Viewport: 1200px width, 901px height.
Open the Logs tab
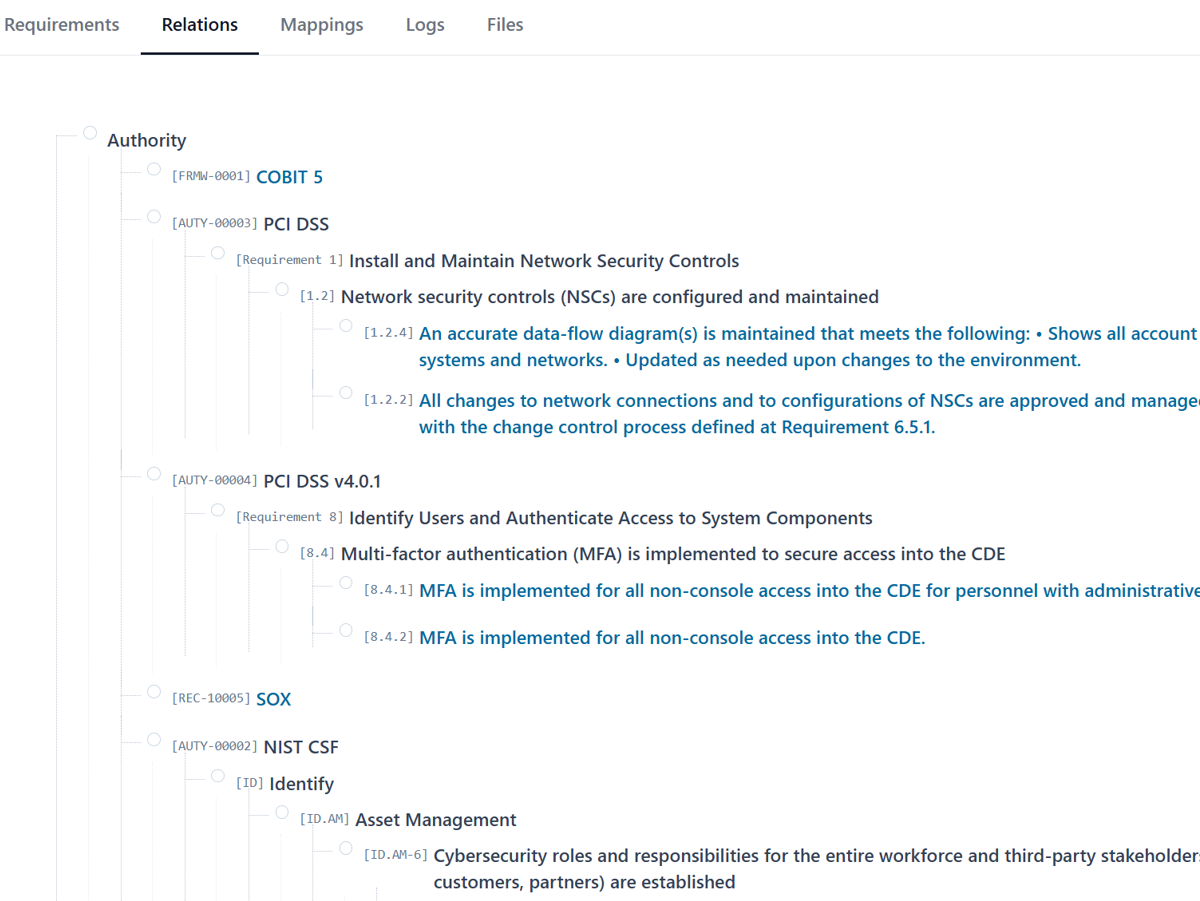(425, 25)
